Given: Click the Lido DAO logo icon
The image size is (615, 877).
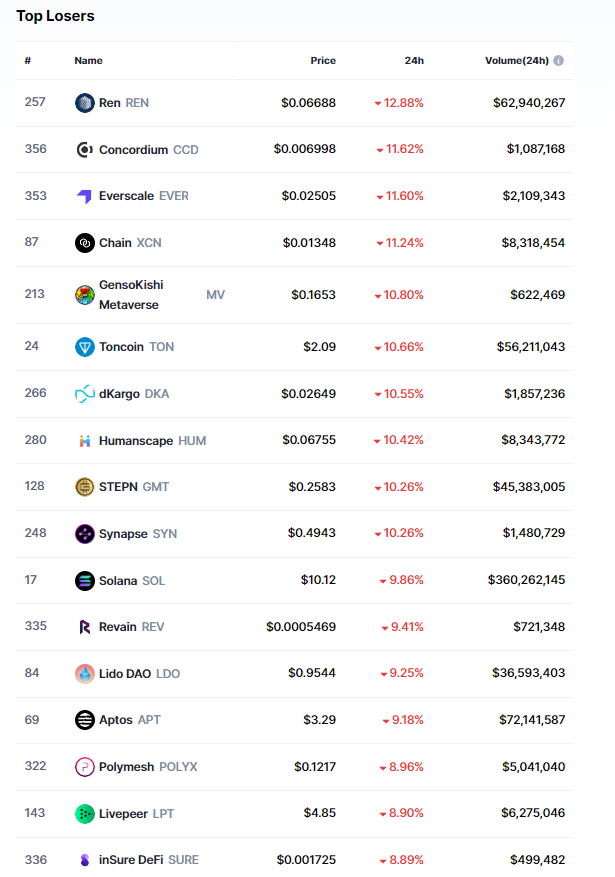Looking at the screenshot, I should [x=85, y=674].
